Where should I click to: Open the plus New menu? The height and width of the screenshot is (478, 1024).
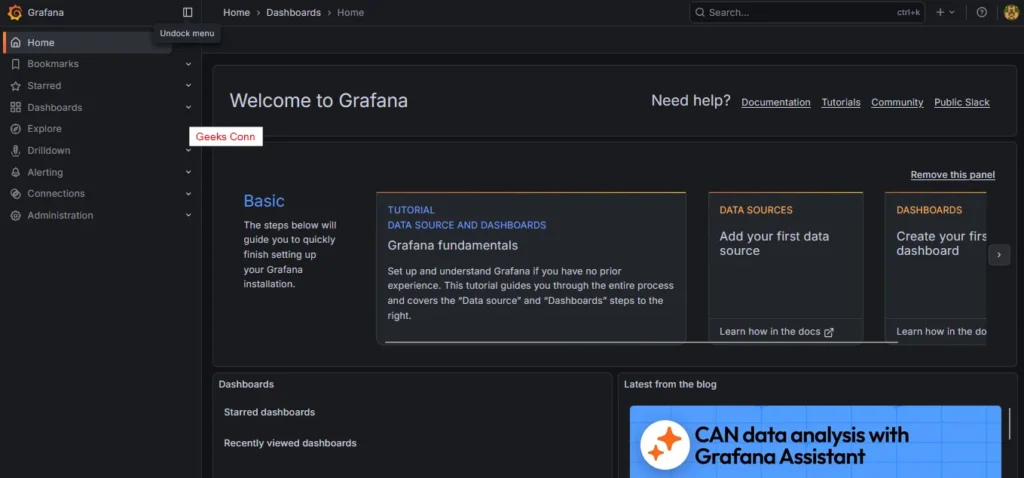coord(945,12)
